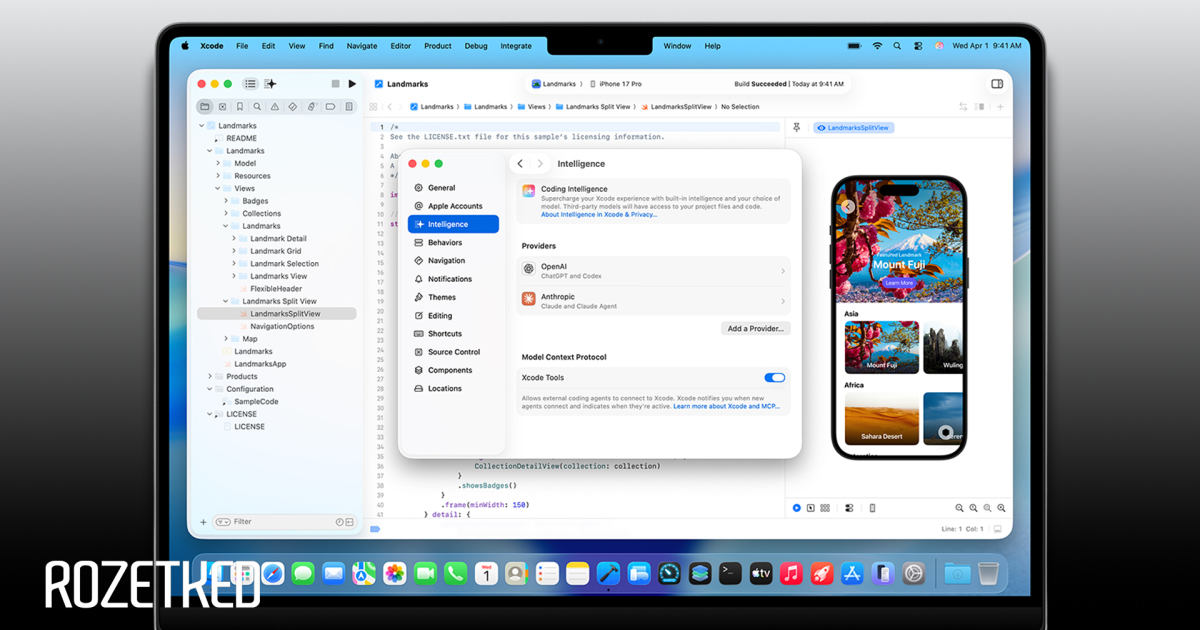The width and height of the screenshot is (1200, 630).
Task: Open the Coding Assistant sparkle icon
Action: pyautogui.click(x=270, y=84)
